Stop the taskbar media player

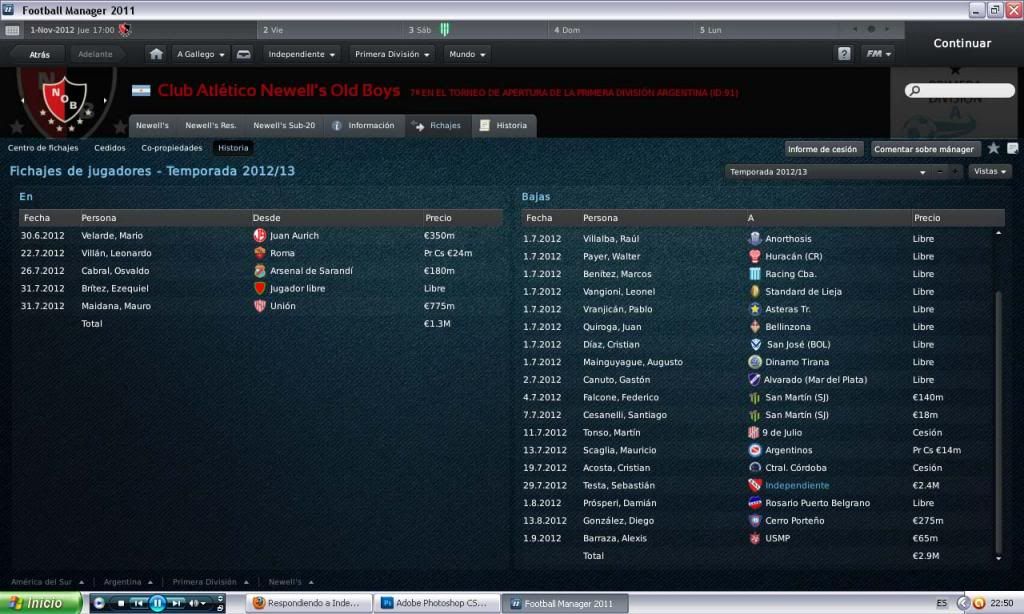121,604
